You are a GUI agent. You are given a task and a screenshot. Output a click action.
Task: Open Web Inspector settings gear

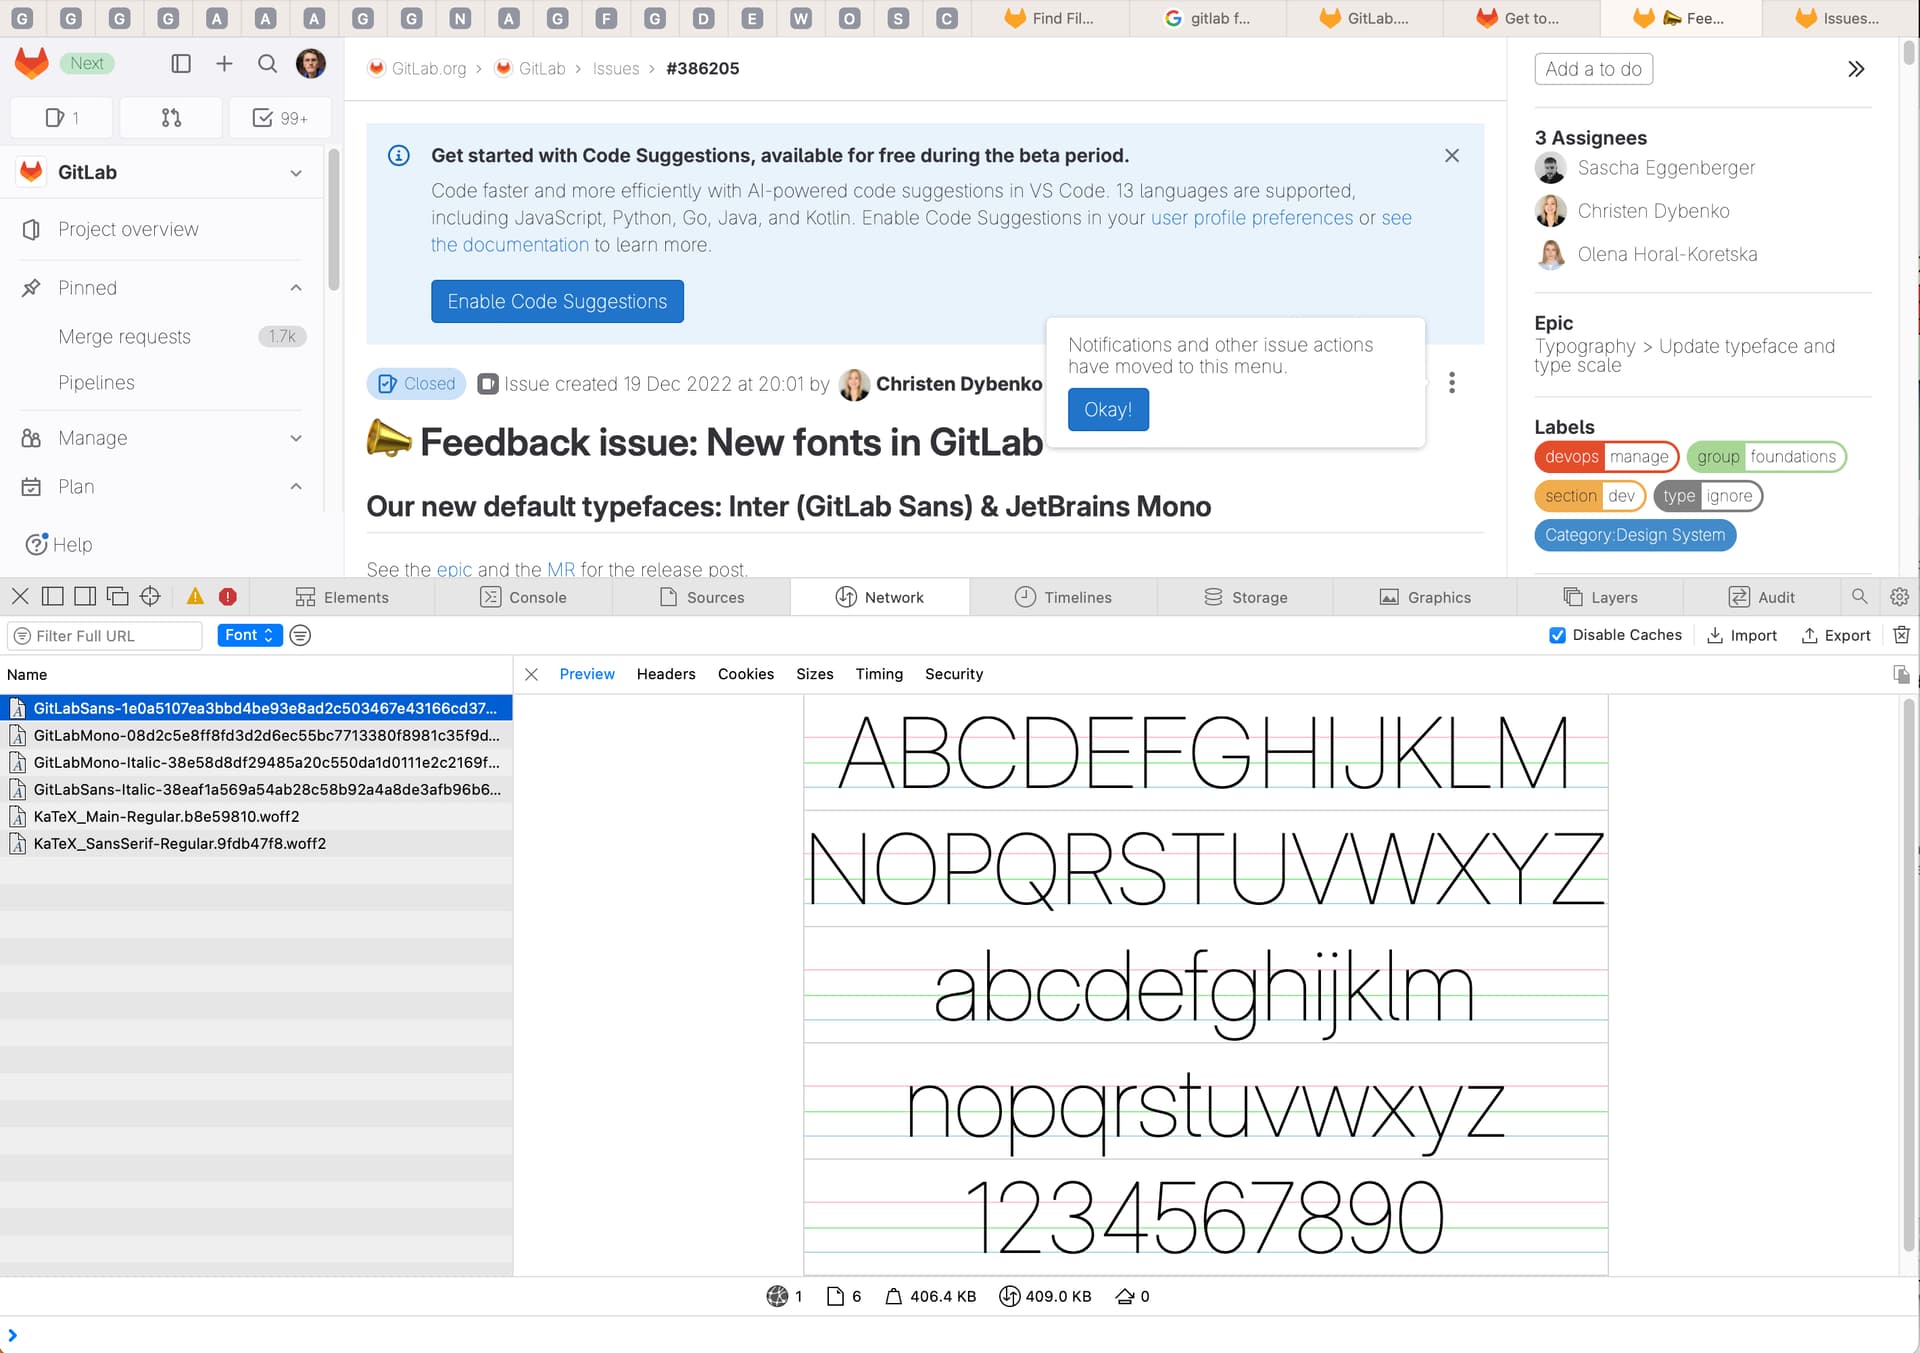[x=1899, y=597]
